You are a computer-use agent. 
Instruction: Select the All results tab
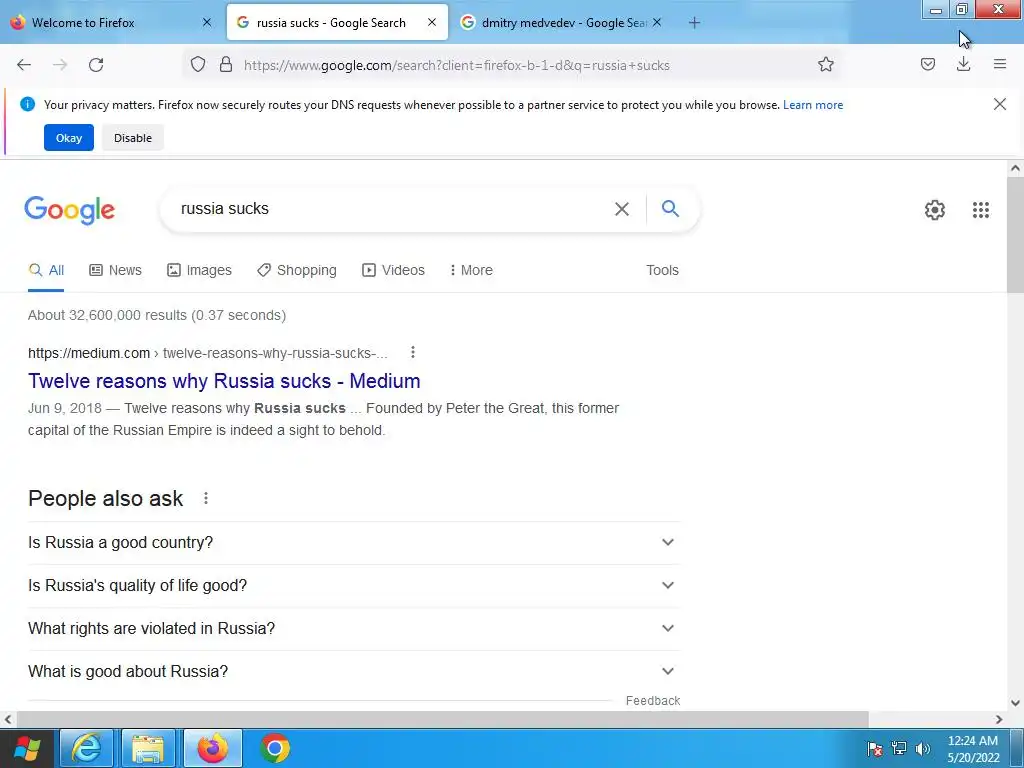[46, 270]
